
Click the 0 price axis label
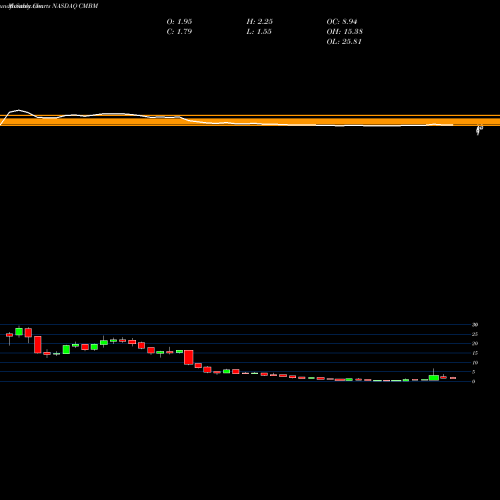[473, 381]
